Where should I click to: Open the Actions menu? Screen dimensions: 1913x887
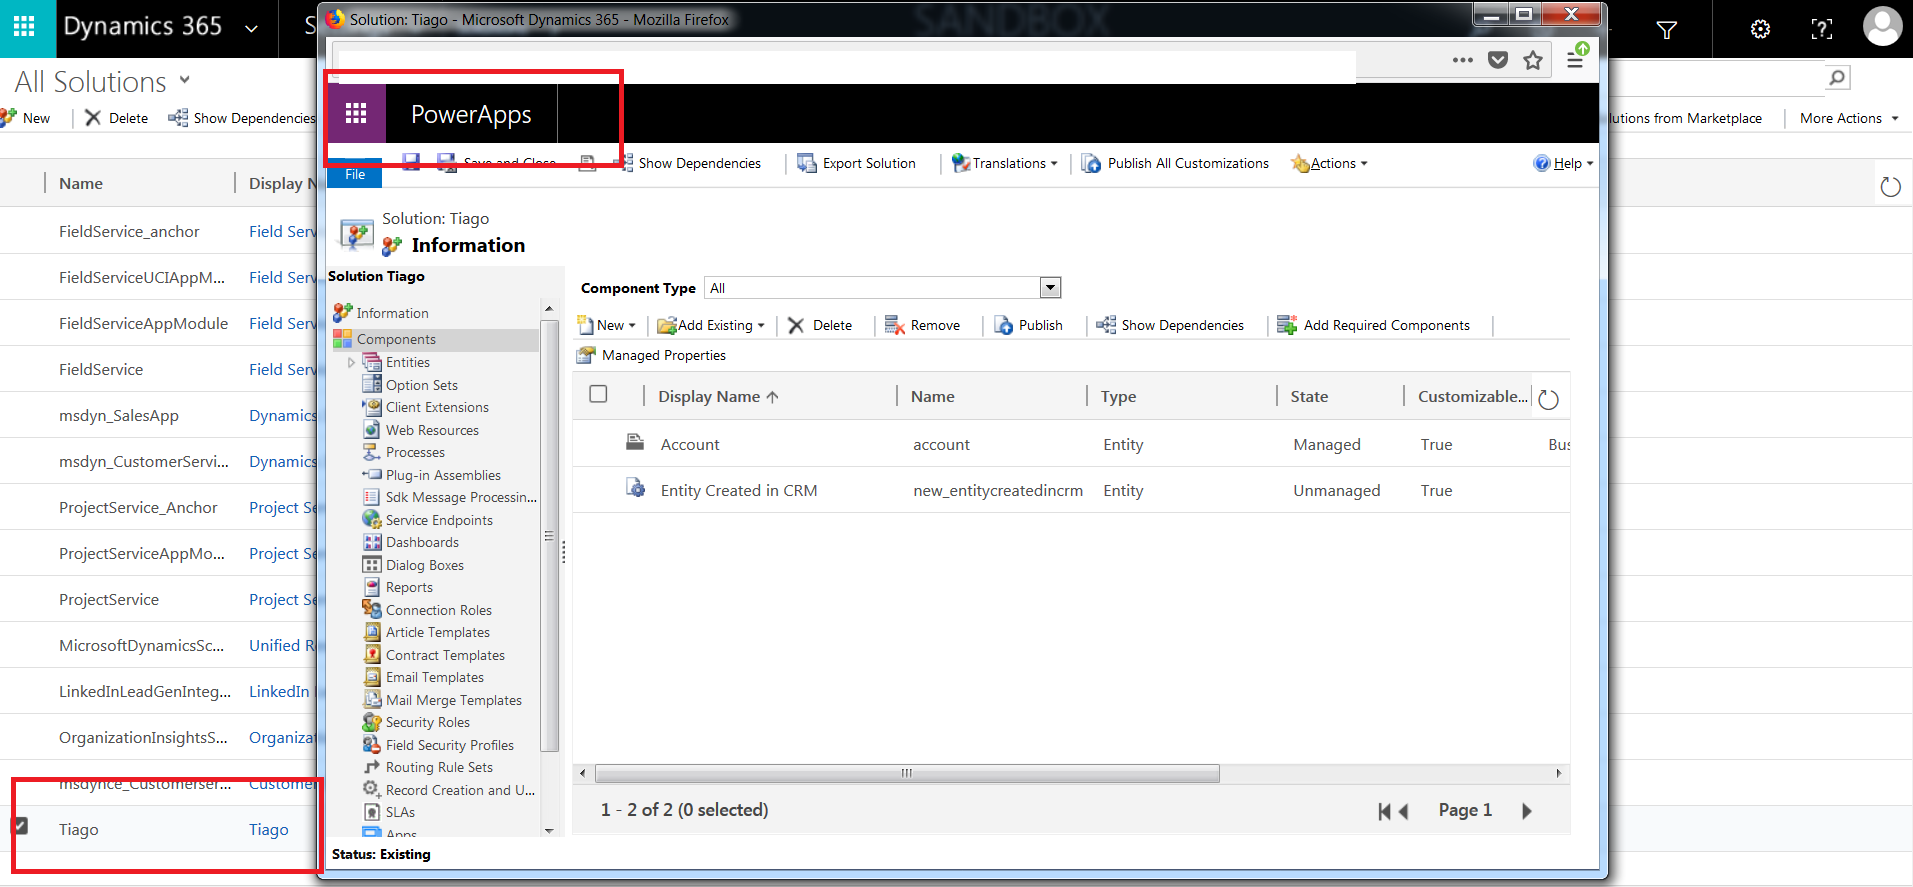tap(1331, 164)
